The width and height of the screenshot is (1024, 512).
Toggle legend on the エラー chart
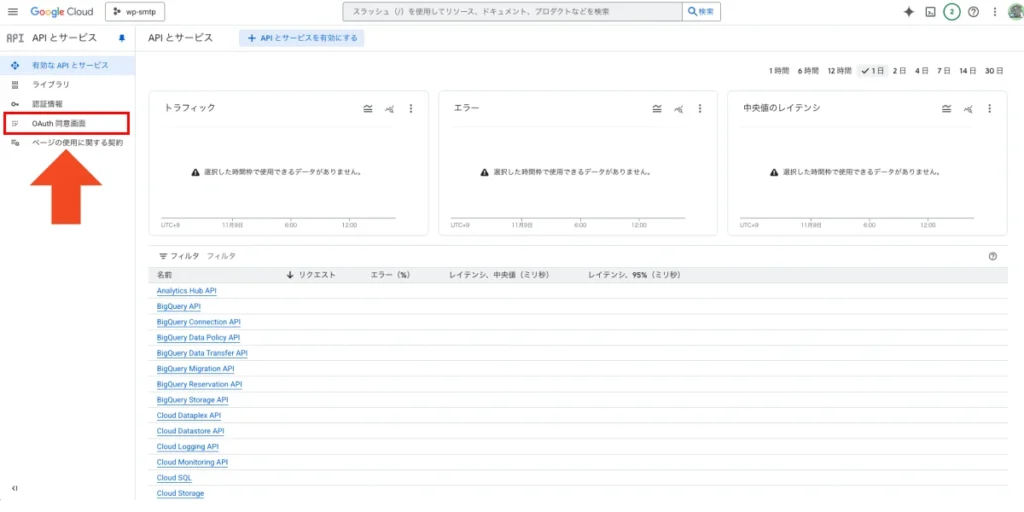[657, 108]
